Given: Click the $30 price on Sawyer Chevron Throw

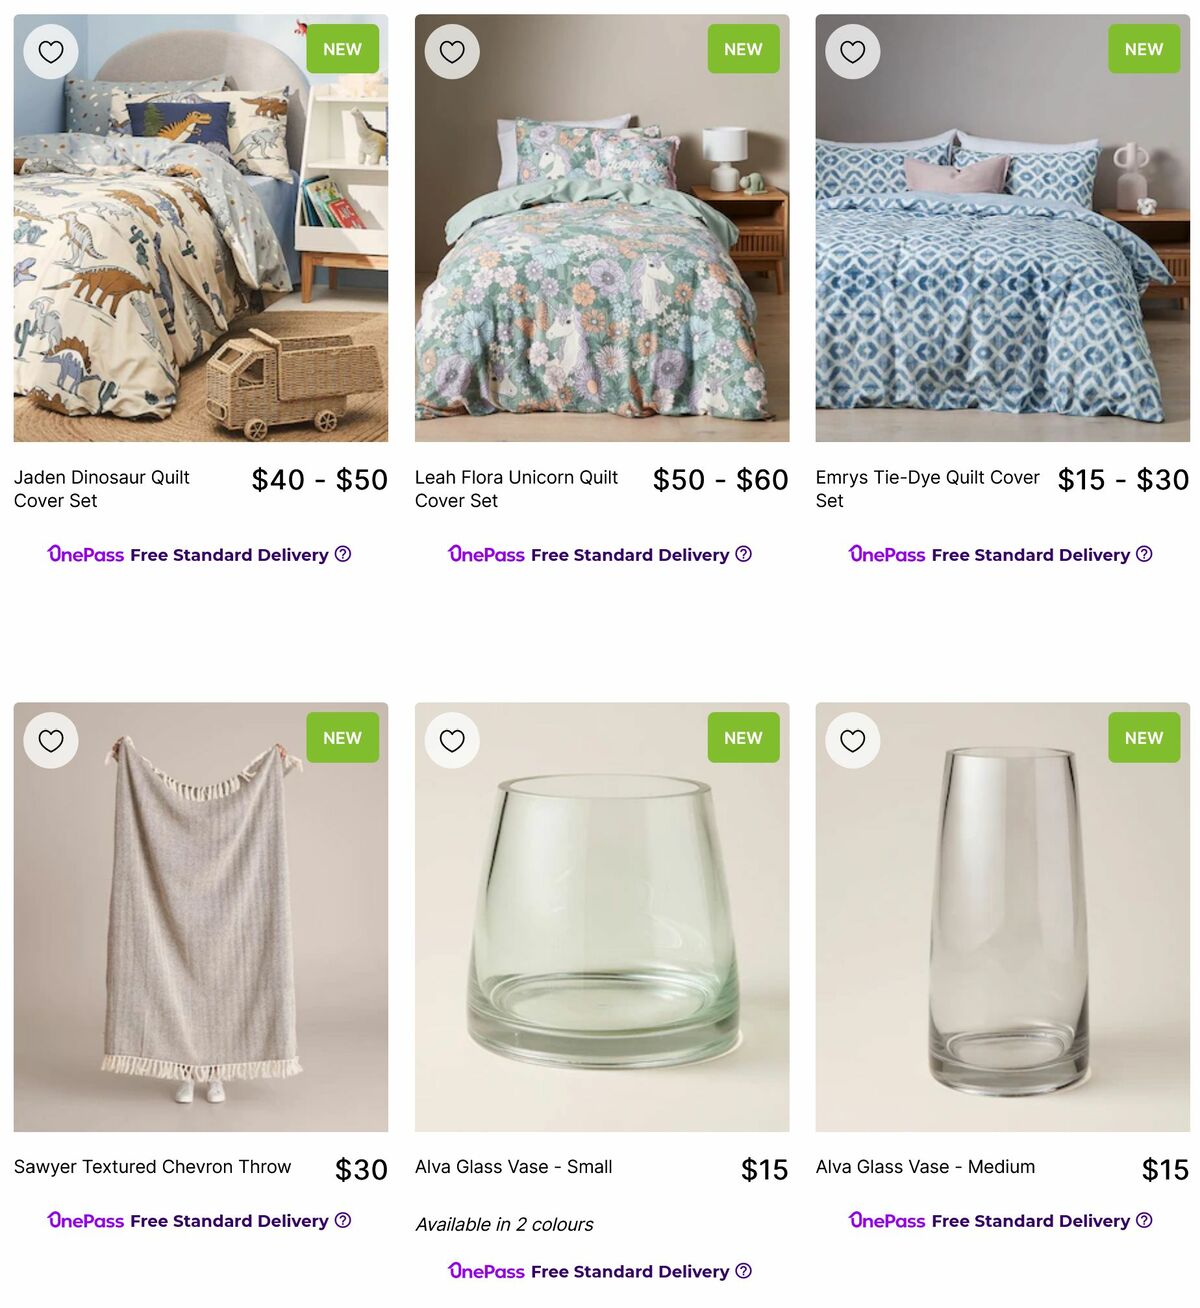Looking at the screenshot, I should click(361, 1169).
